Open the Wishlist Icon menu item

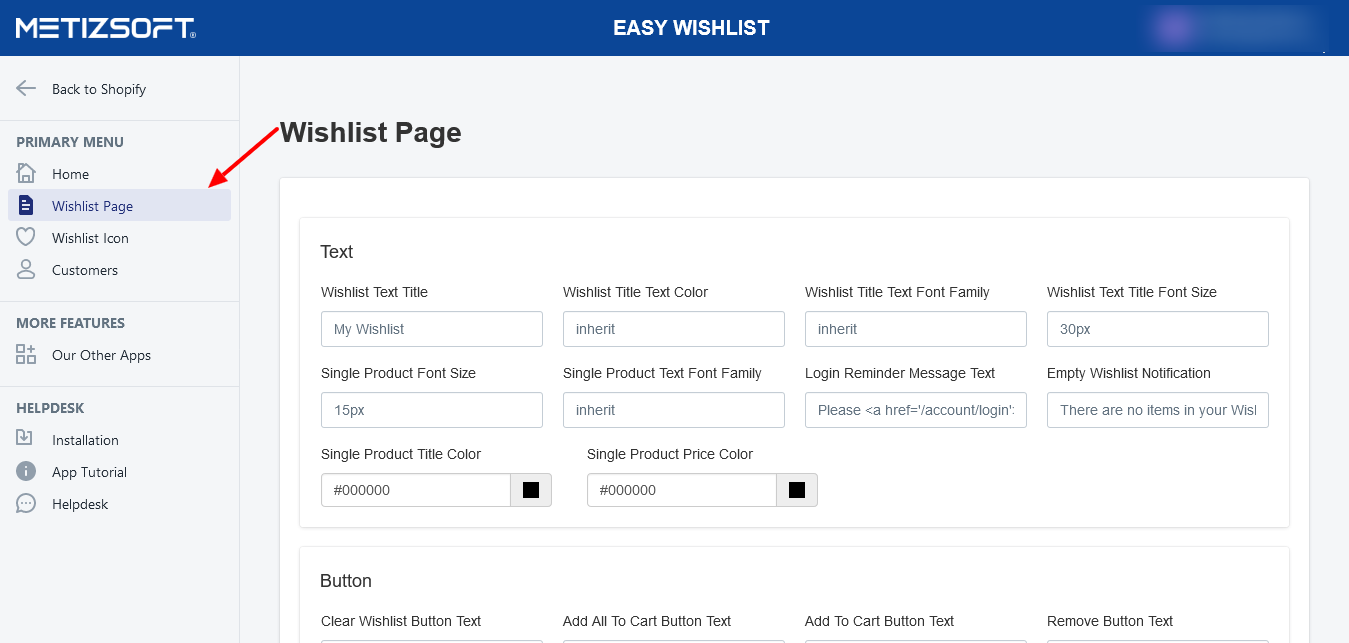90,238
